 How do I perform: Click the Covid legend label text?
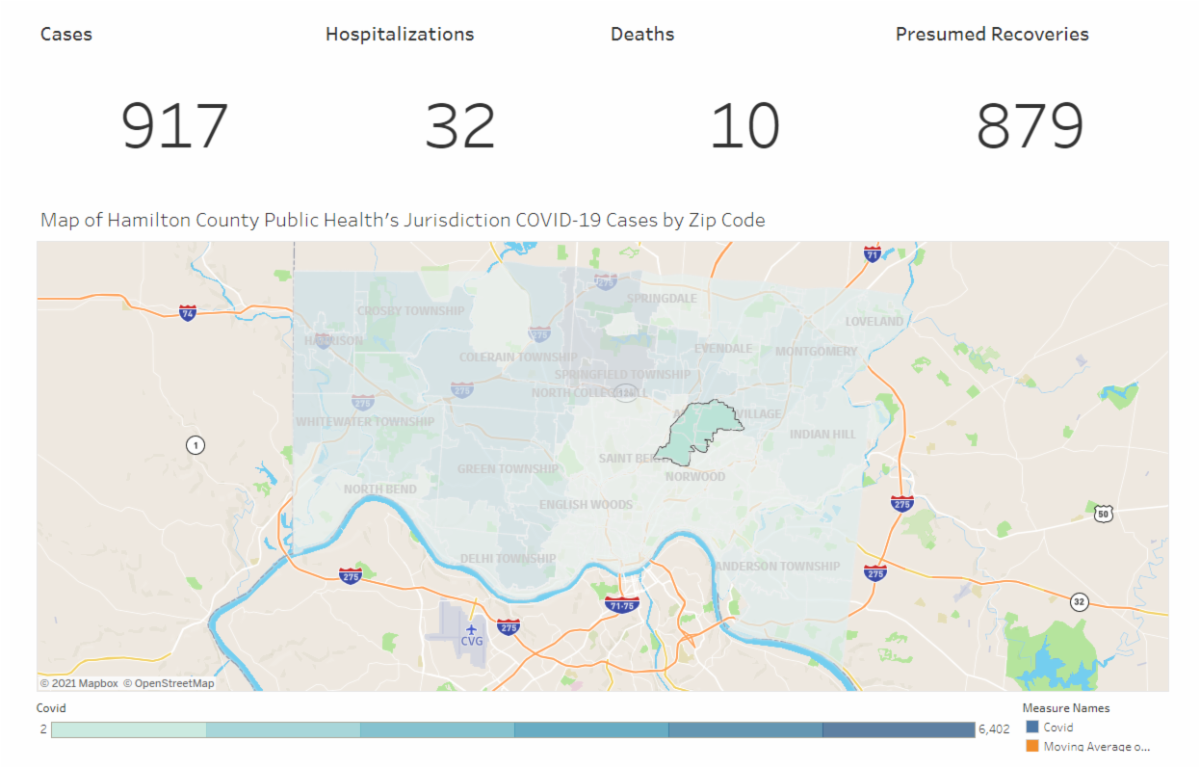pyautogui.click(x=1058, y=727)
